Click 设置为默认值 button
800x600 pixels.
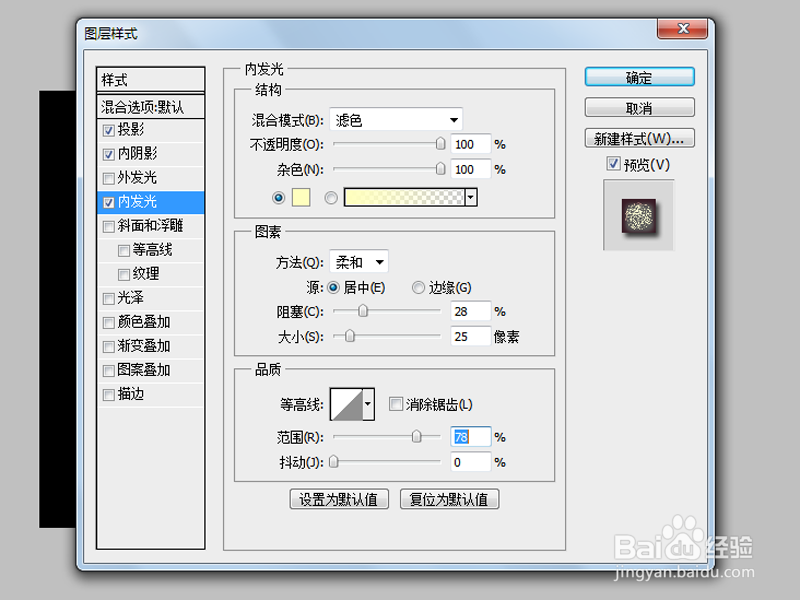click(x=339, y=499)
